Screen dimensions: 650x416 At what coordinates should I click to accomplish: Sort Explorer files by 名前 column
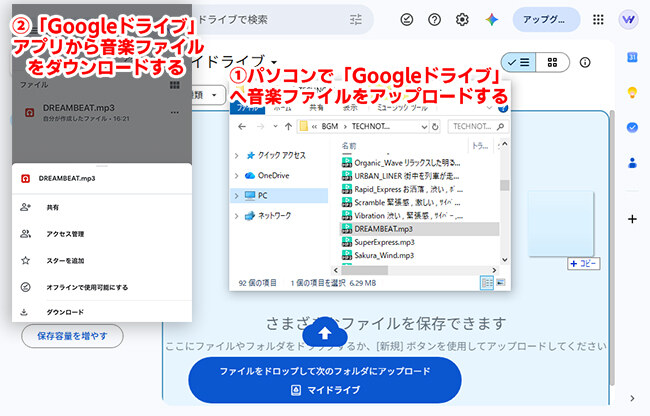click(349, 146)
